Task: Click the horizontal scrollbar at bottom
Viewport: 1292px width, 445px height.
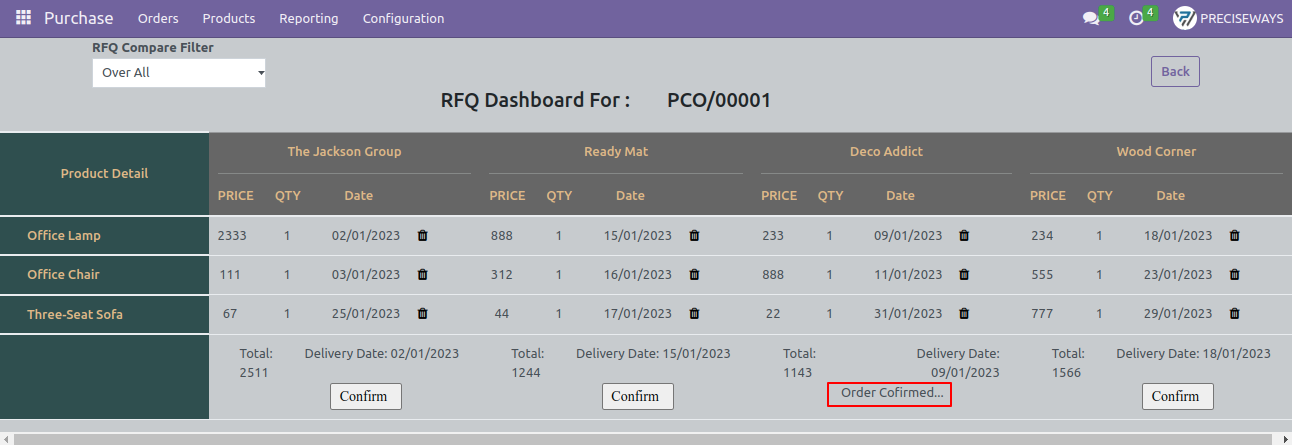Action: pyautogui.click(x=640, y=439)
